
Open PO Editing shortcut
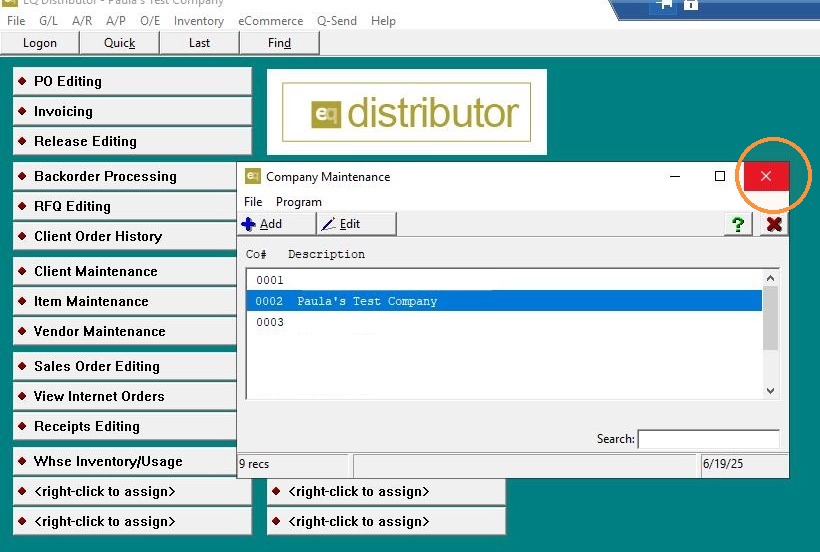click(132, 82)
